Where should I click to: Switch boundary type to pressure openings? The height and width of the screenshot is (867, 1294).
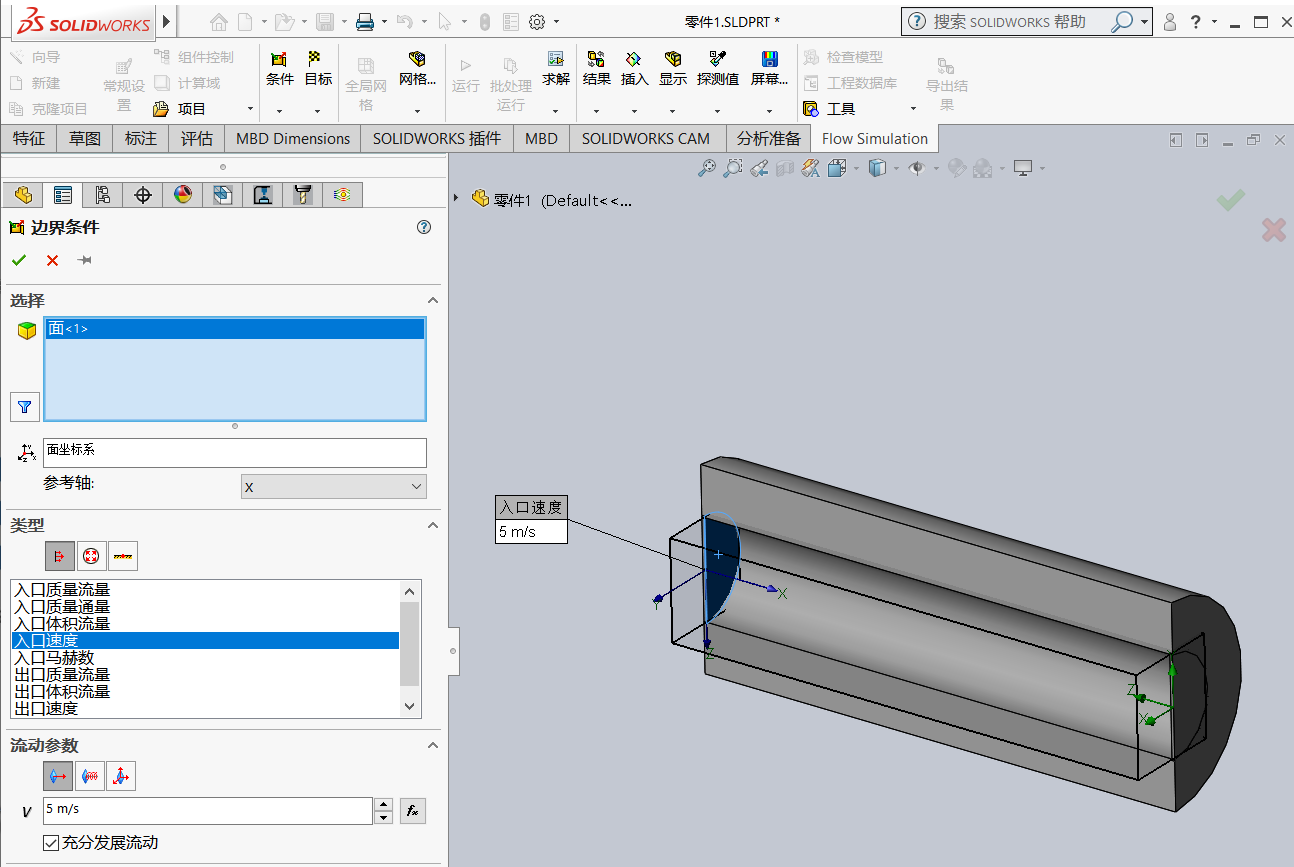click(x=91, y=556)
